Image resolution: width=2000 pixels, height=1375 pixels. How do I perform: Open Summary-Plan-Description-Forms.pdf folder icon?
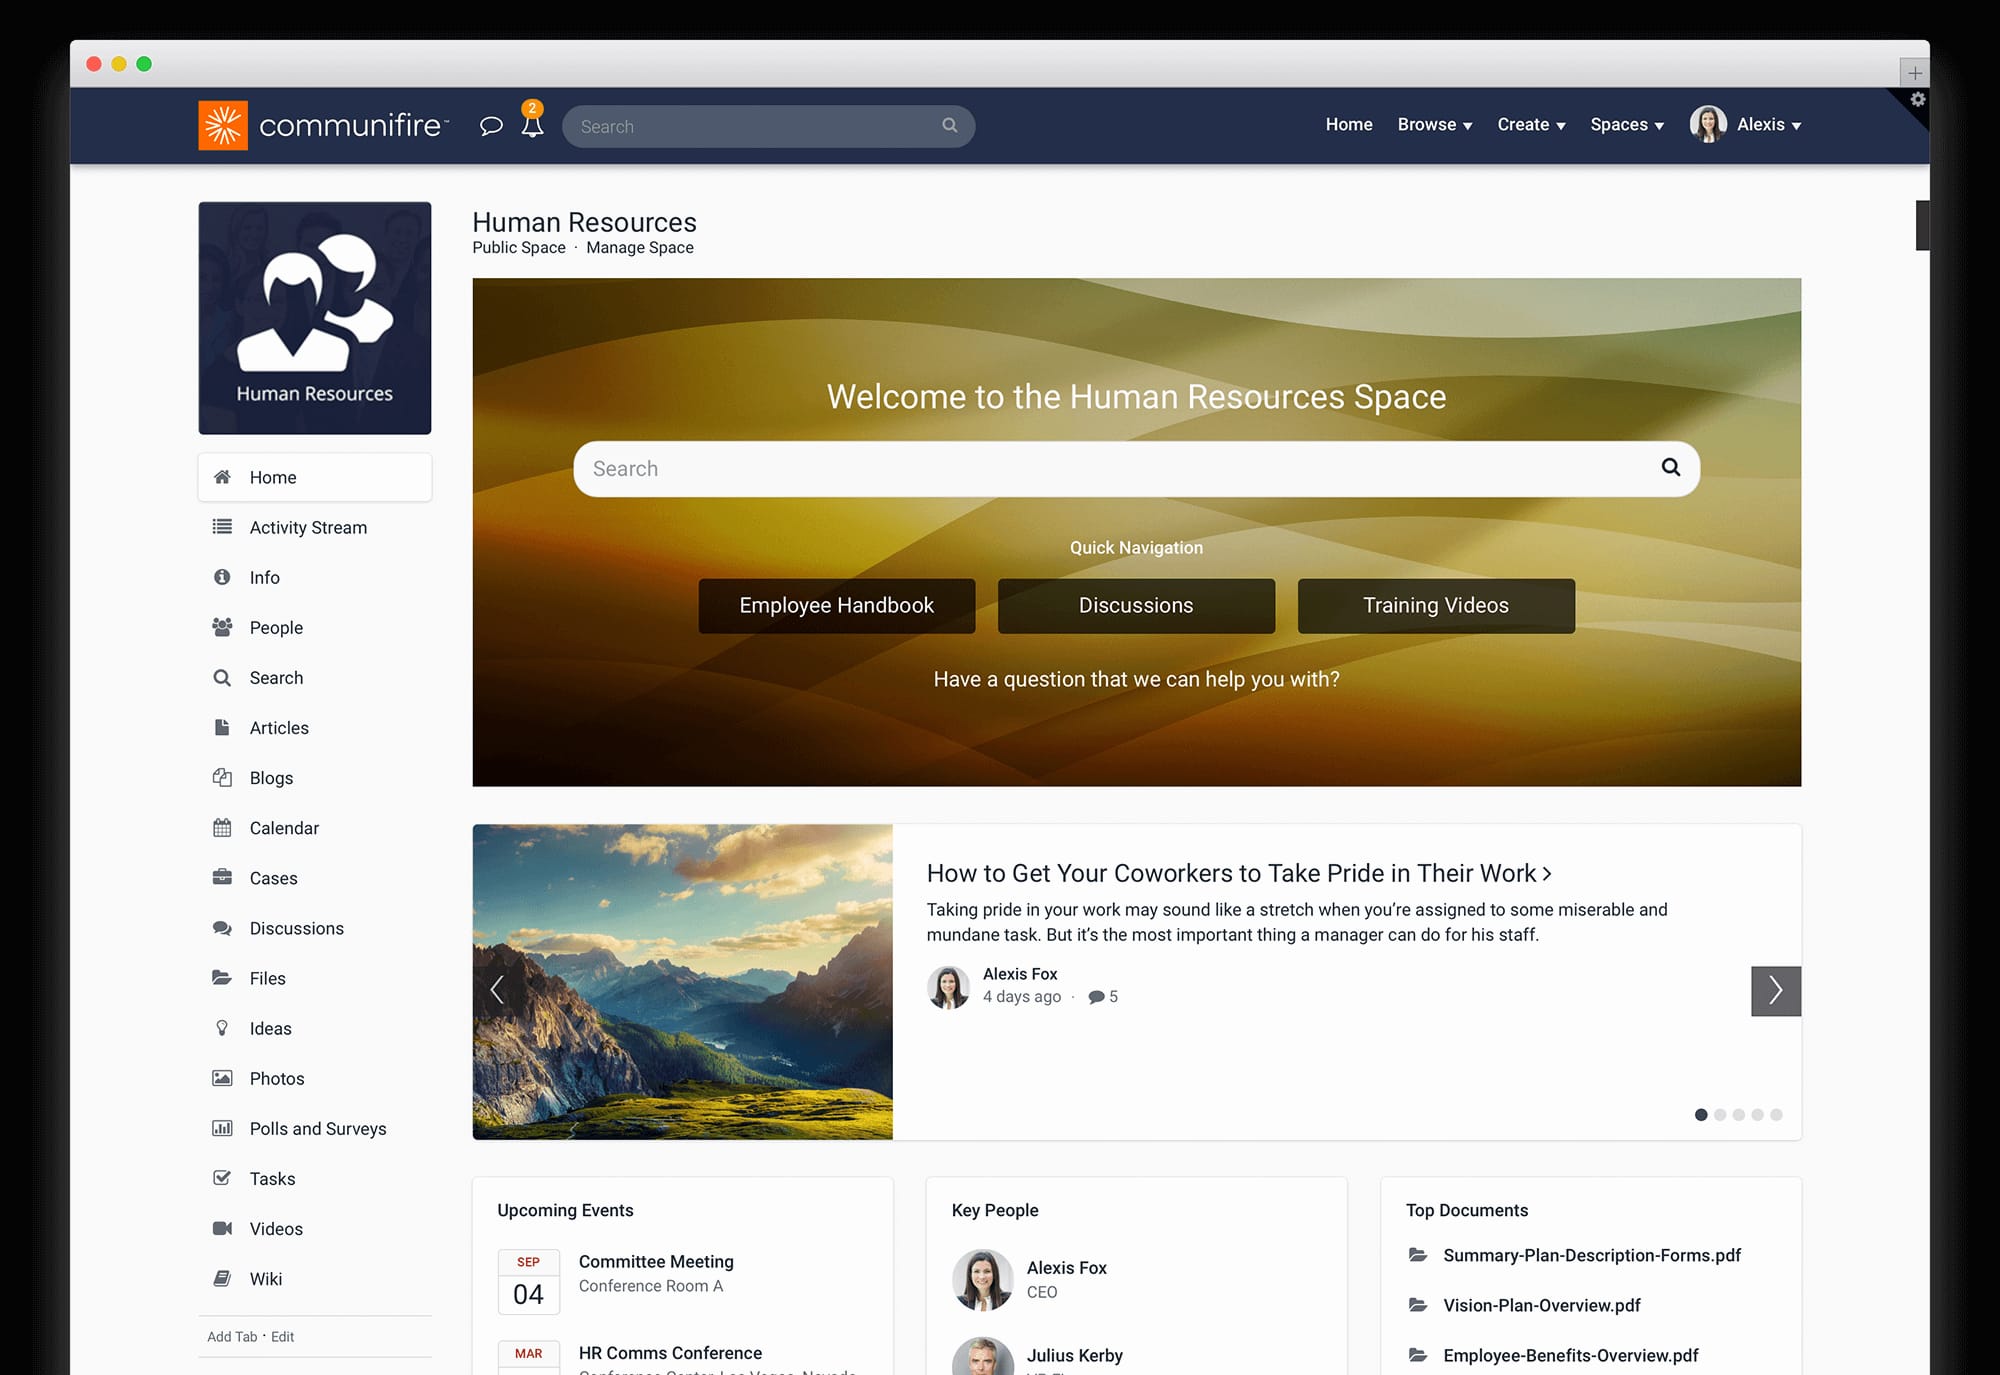tap(1417, 1255)
